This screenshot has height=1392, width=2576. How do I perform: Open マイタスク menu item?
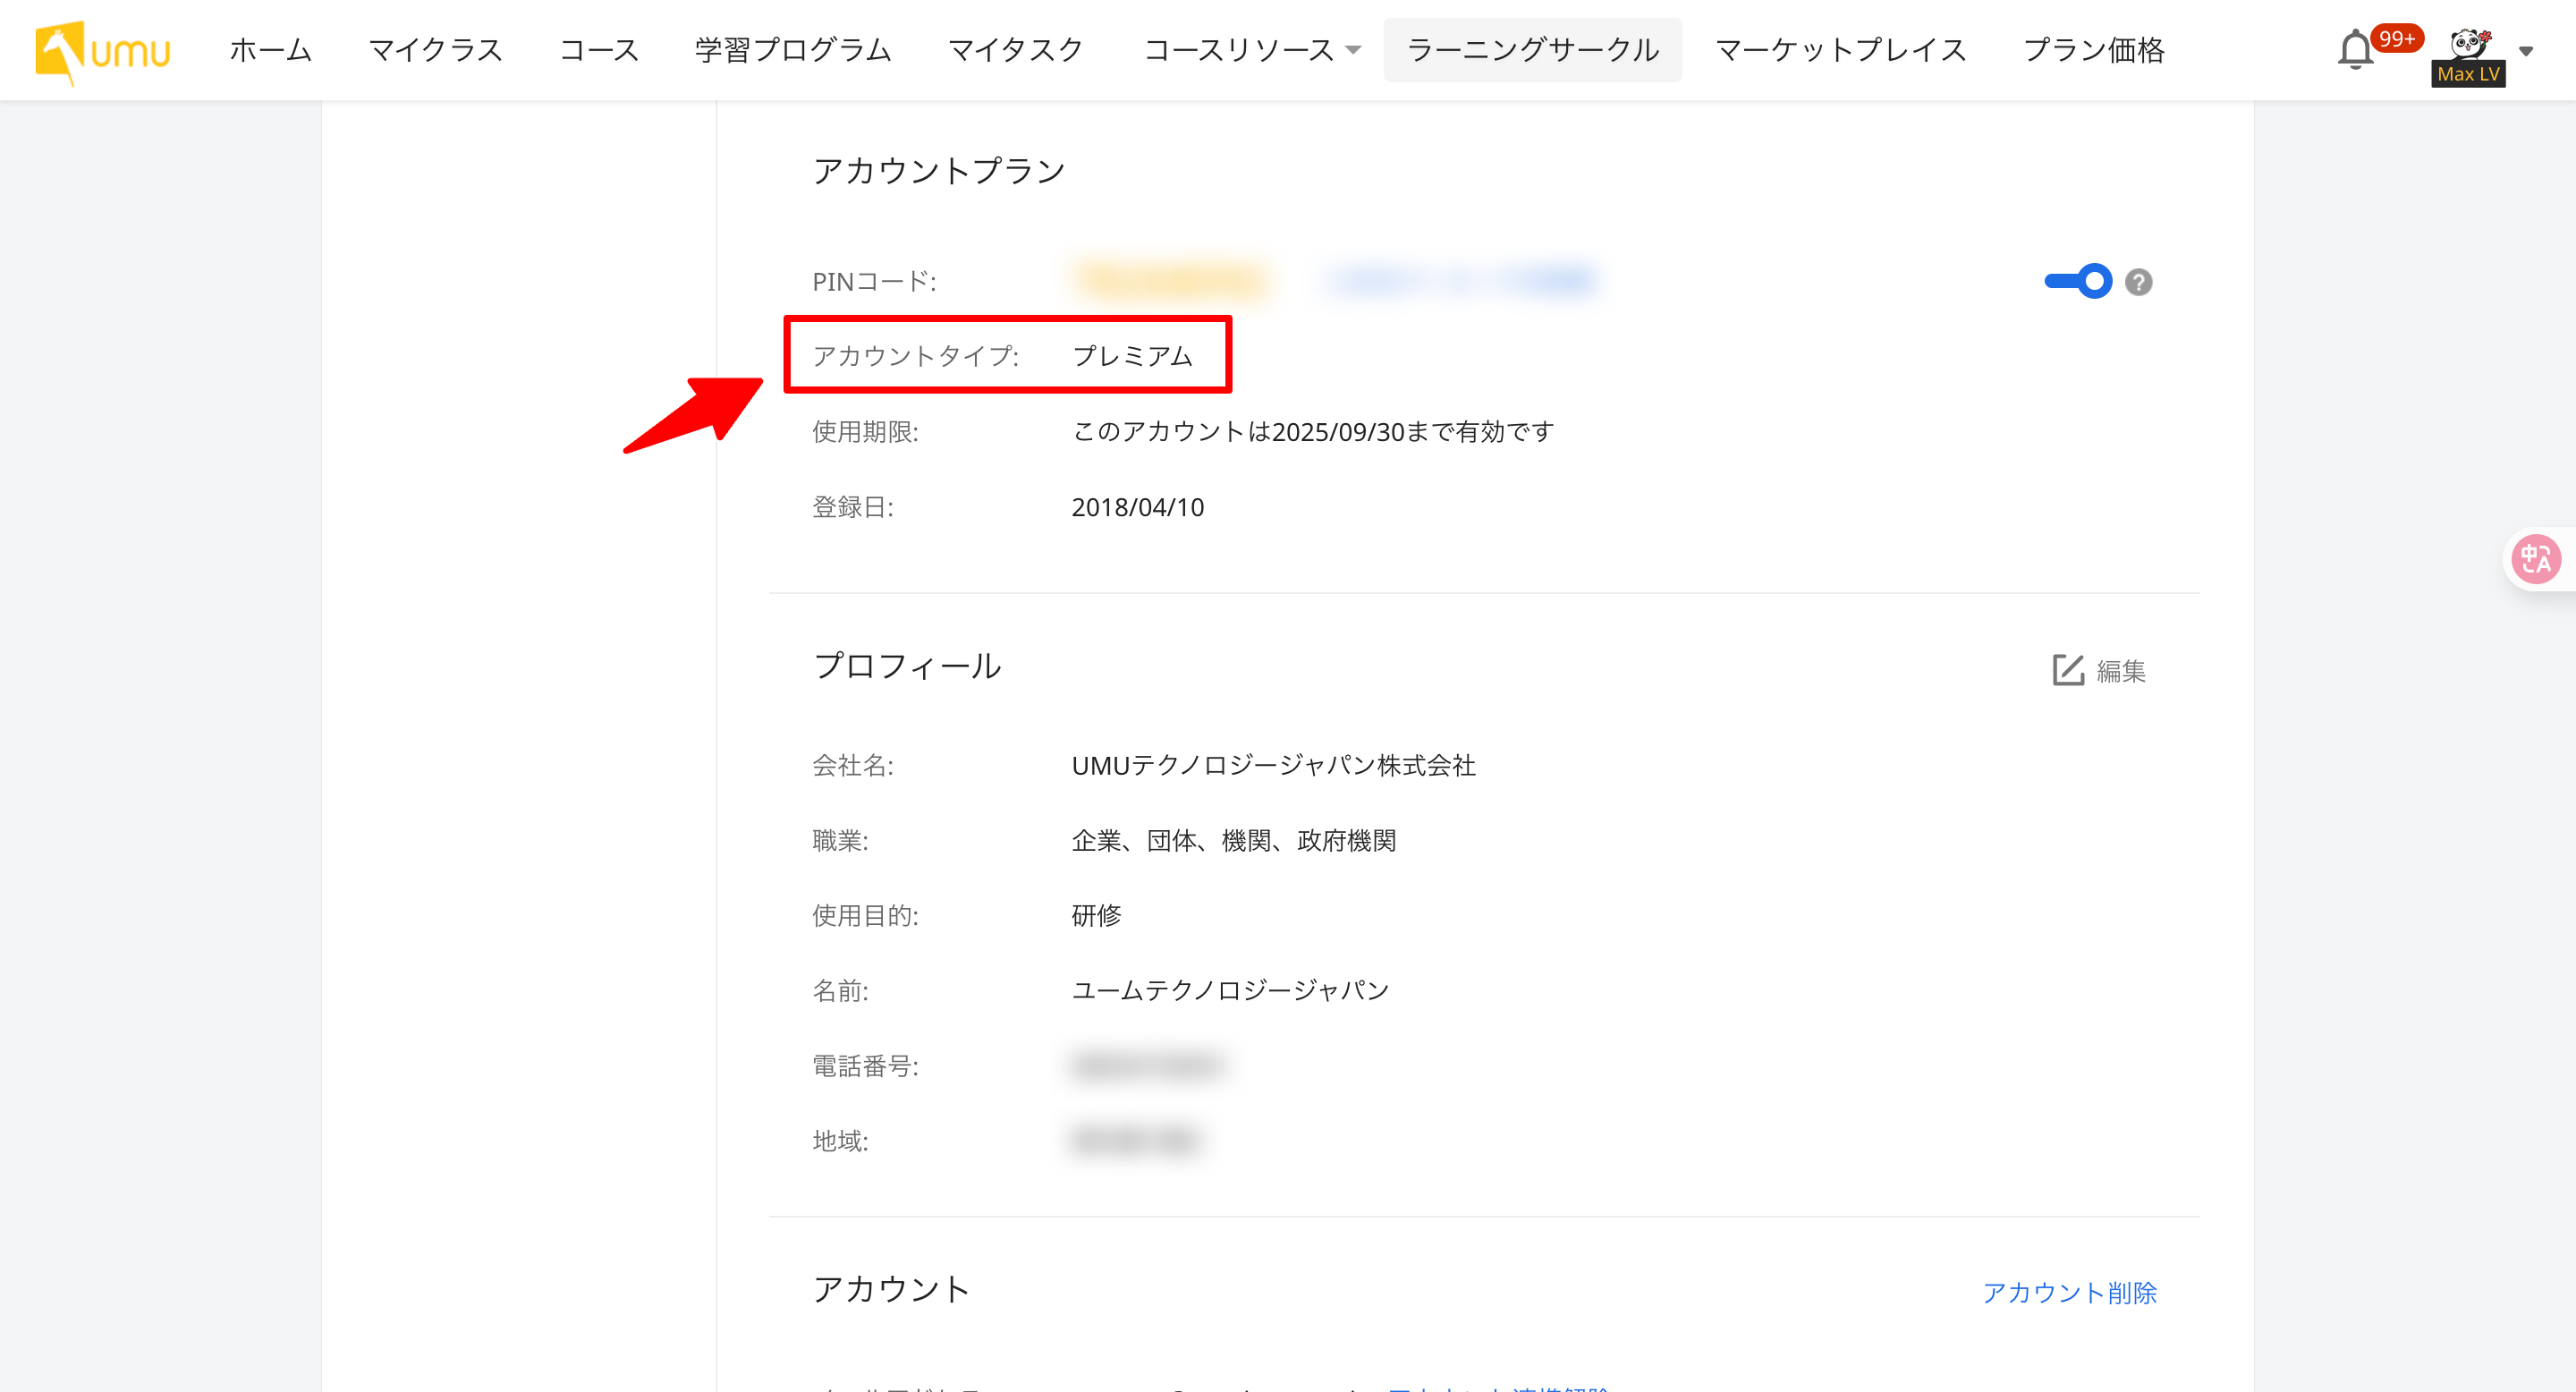click(1016, 50)
